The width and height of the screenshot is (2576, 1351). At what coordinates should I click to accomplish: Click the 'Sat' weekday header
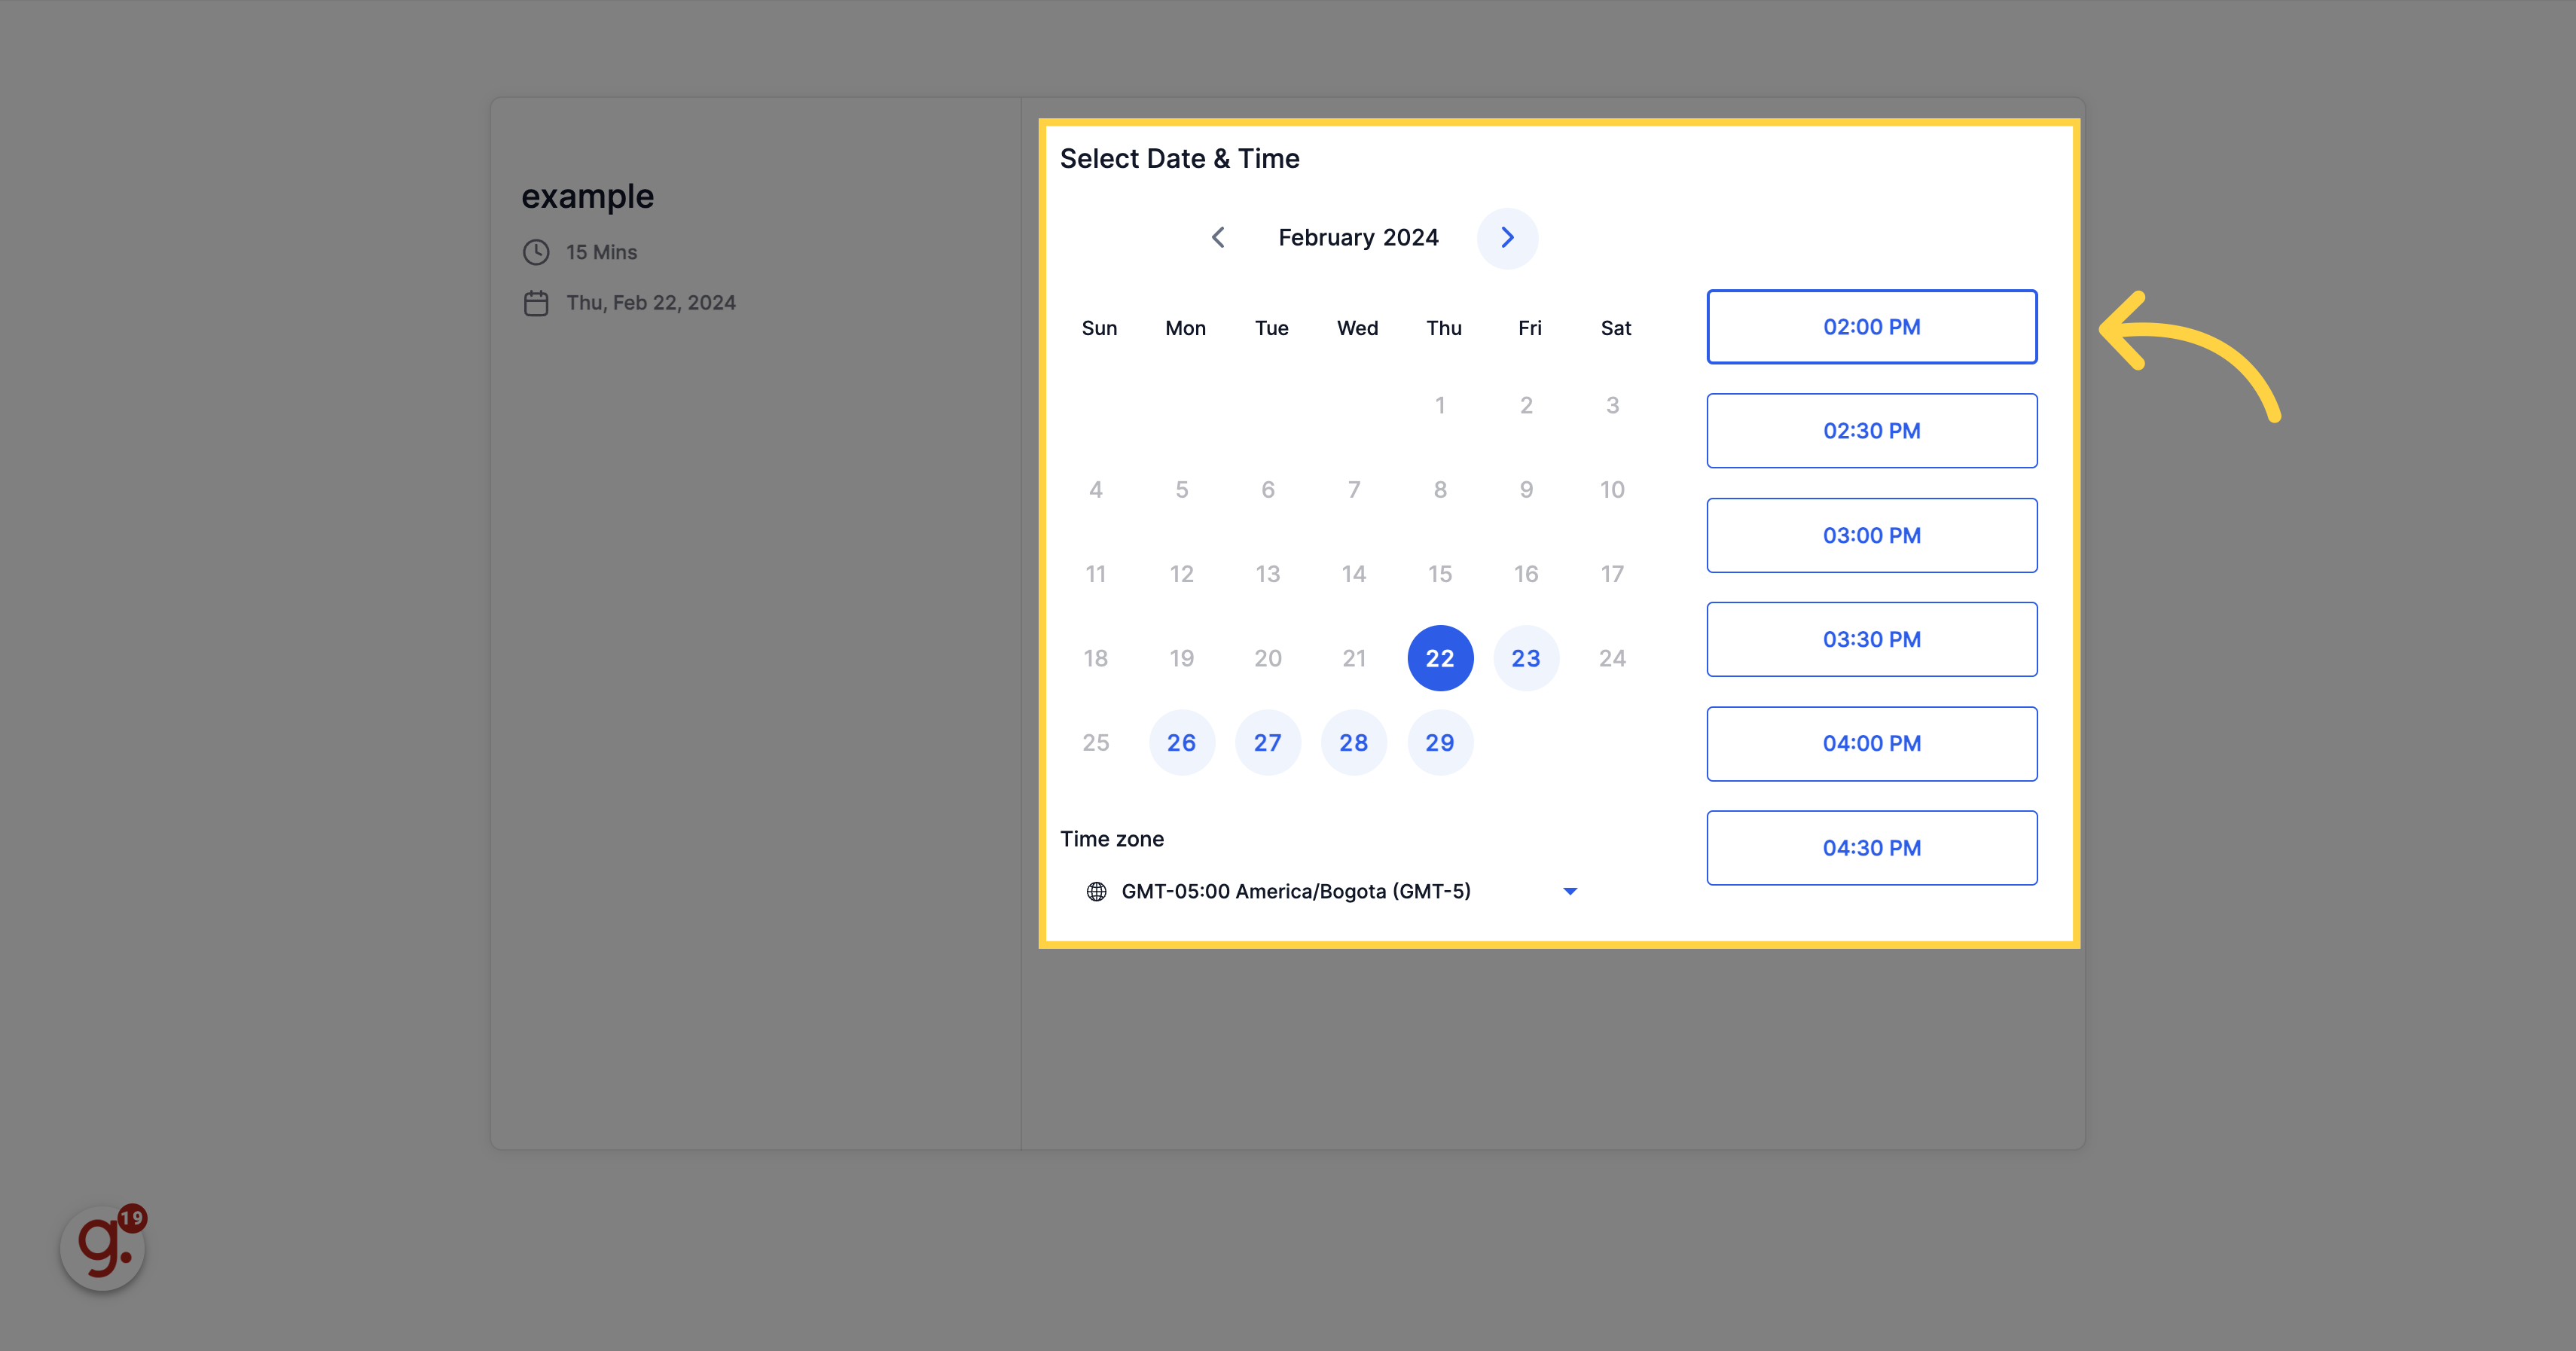click(x=1616, y=328)
